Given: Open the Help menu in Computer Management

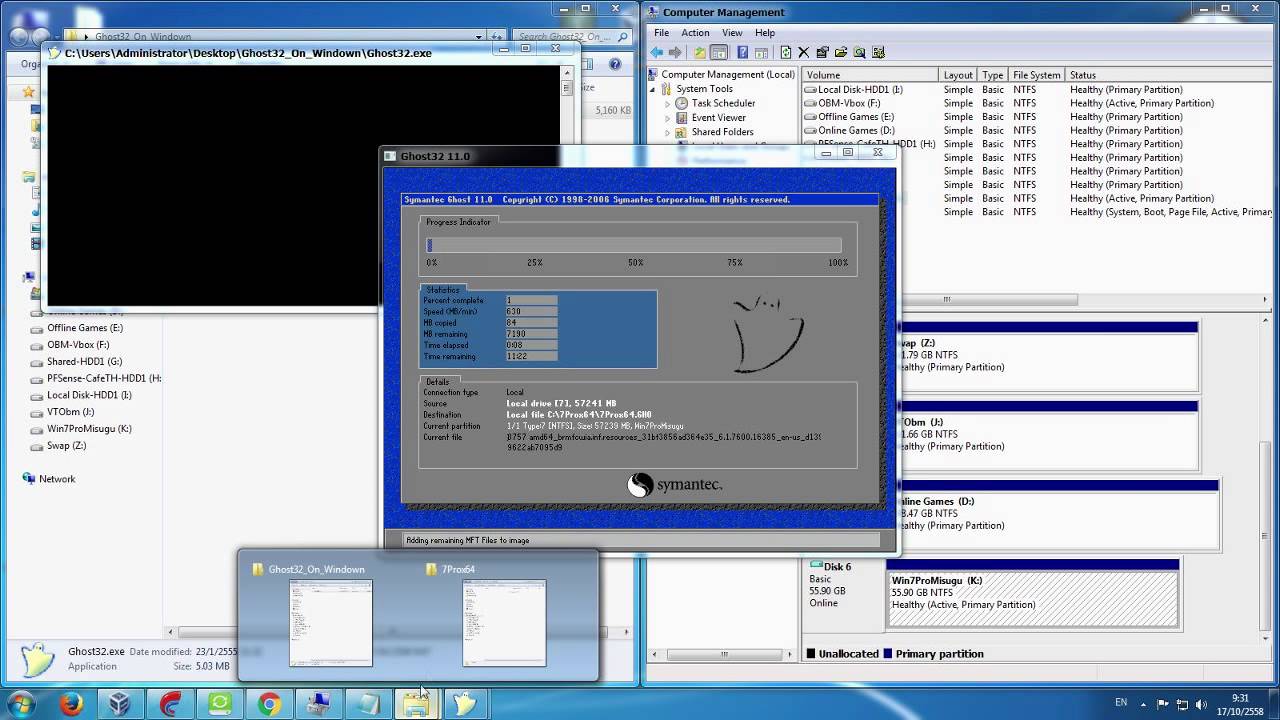Looking at the screenshot, I should 765,33.
